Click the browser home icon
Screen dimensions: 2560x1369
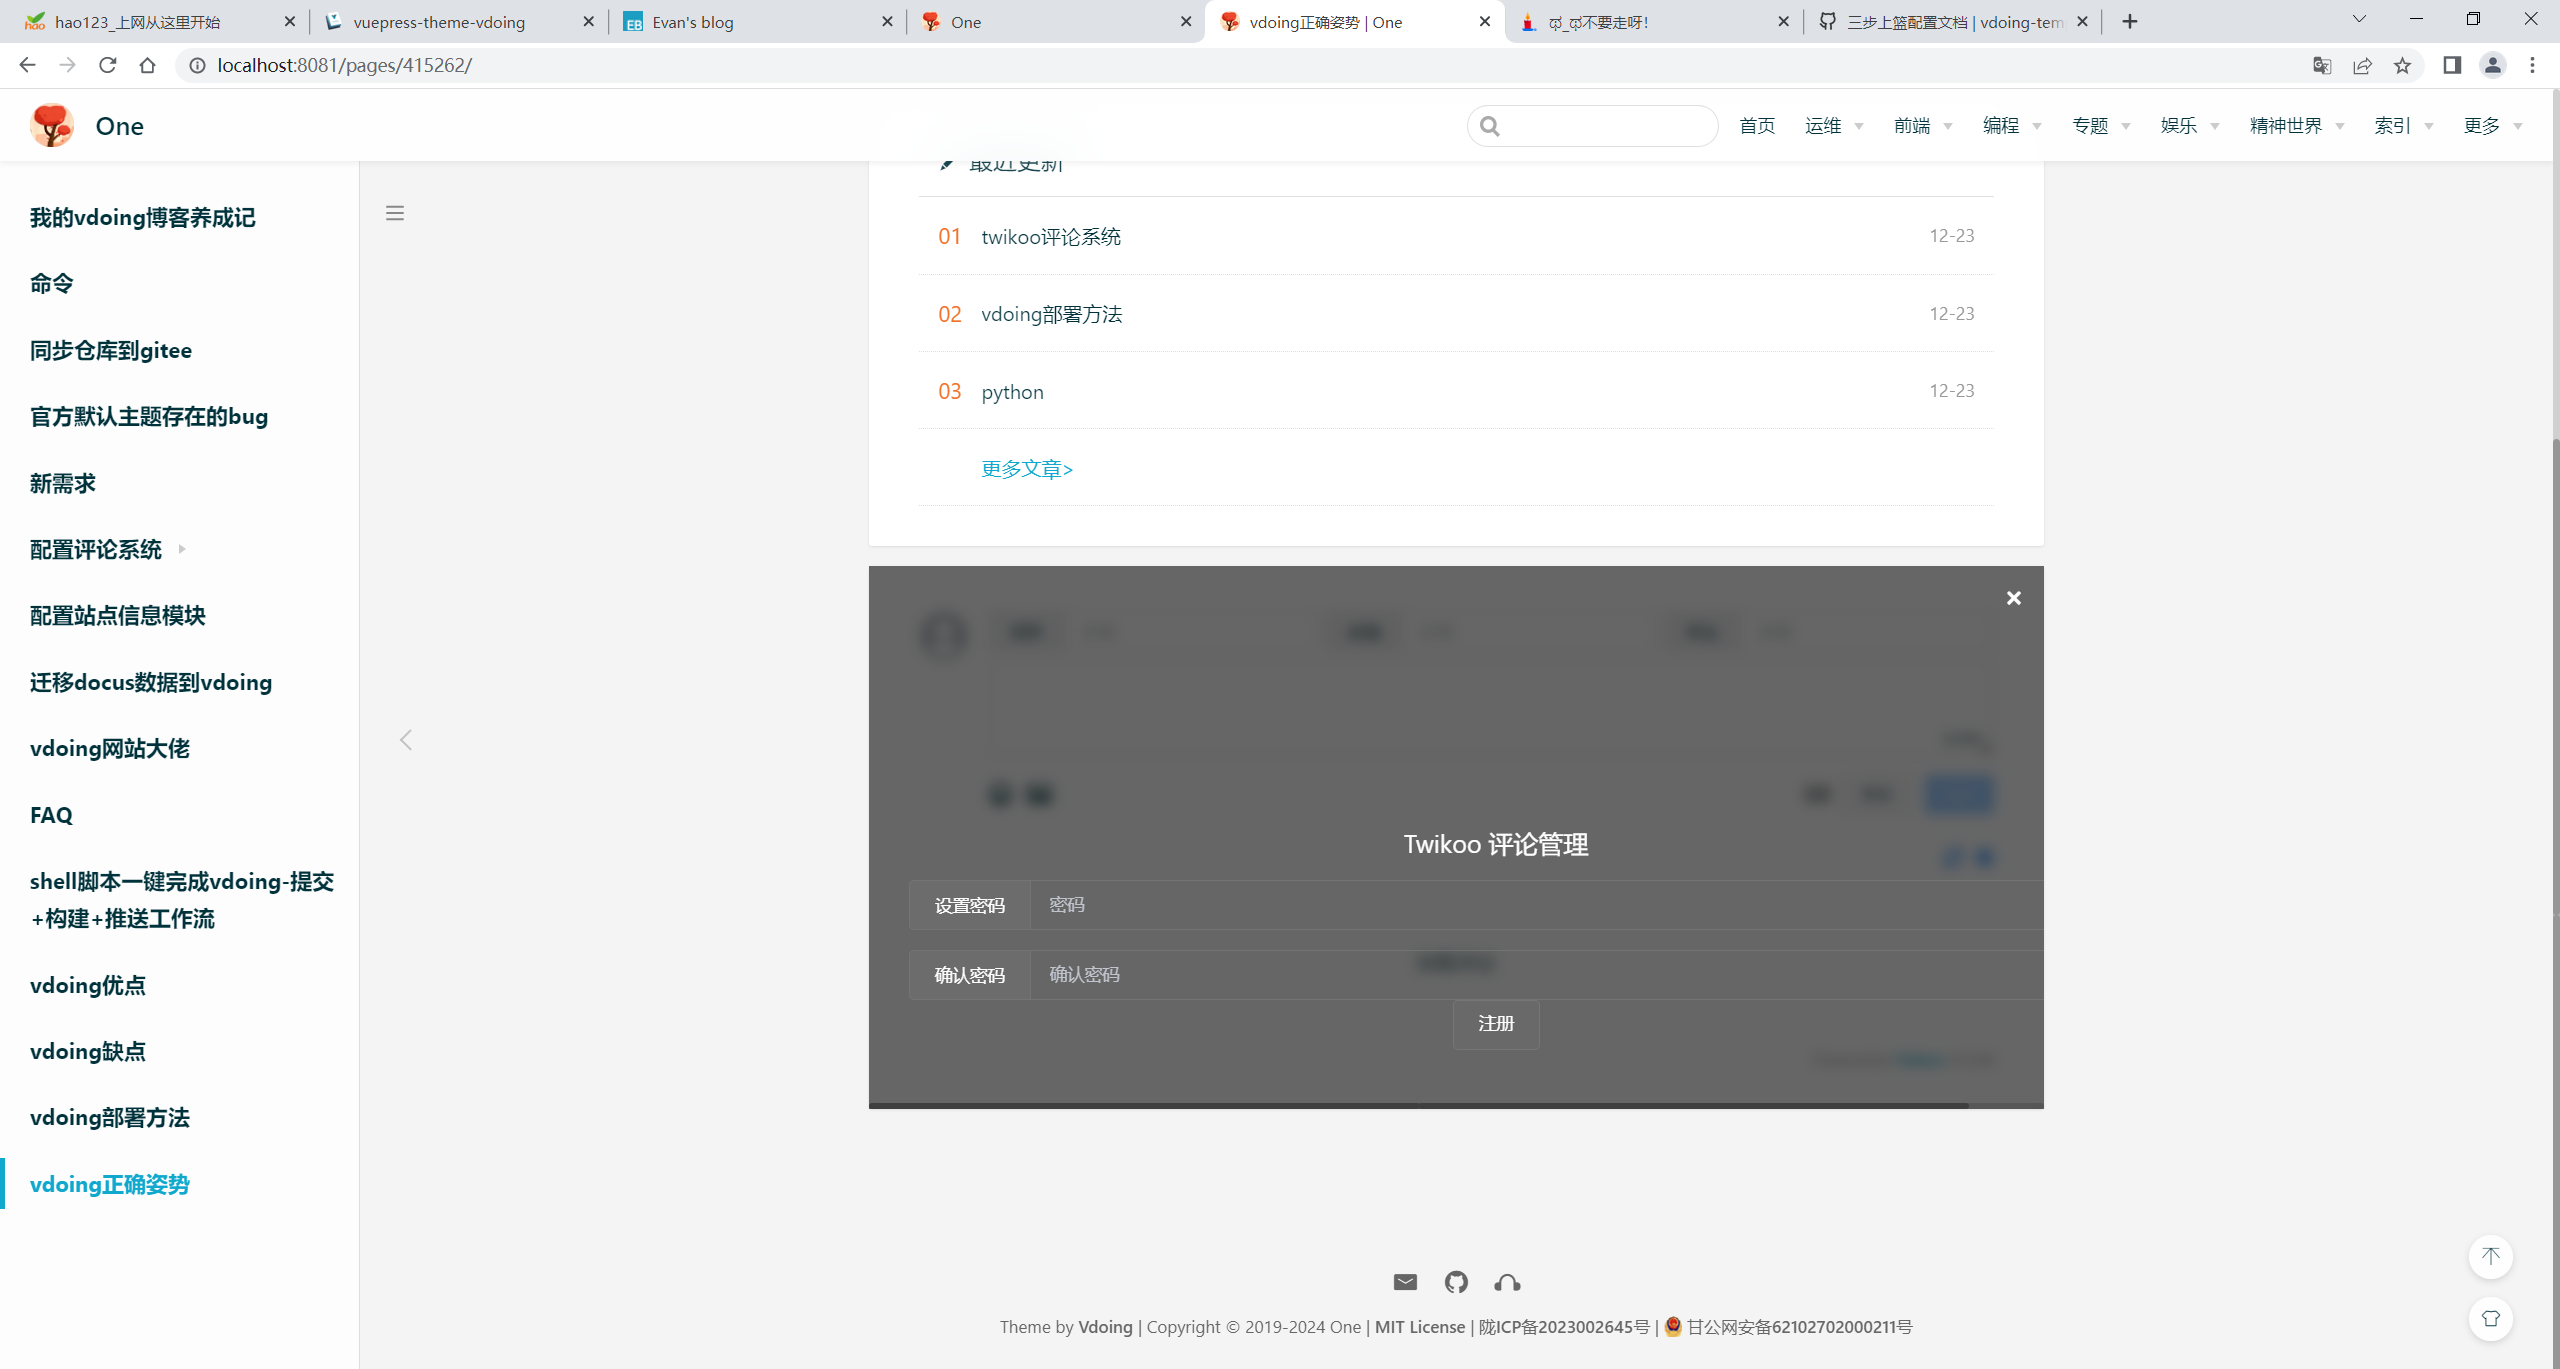click(147, 65)
